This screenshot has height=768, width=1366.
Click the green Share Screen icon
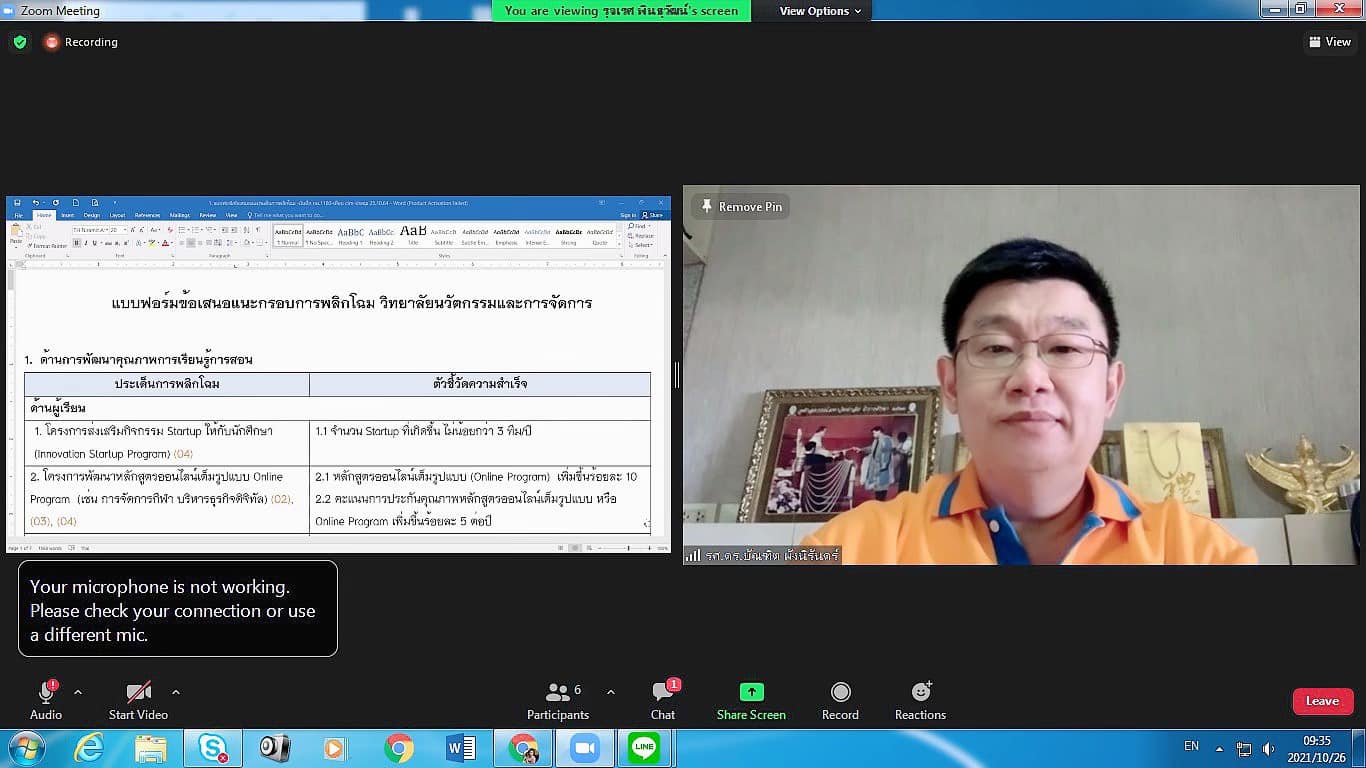751,692
